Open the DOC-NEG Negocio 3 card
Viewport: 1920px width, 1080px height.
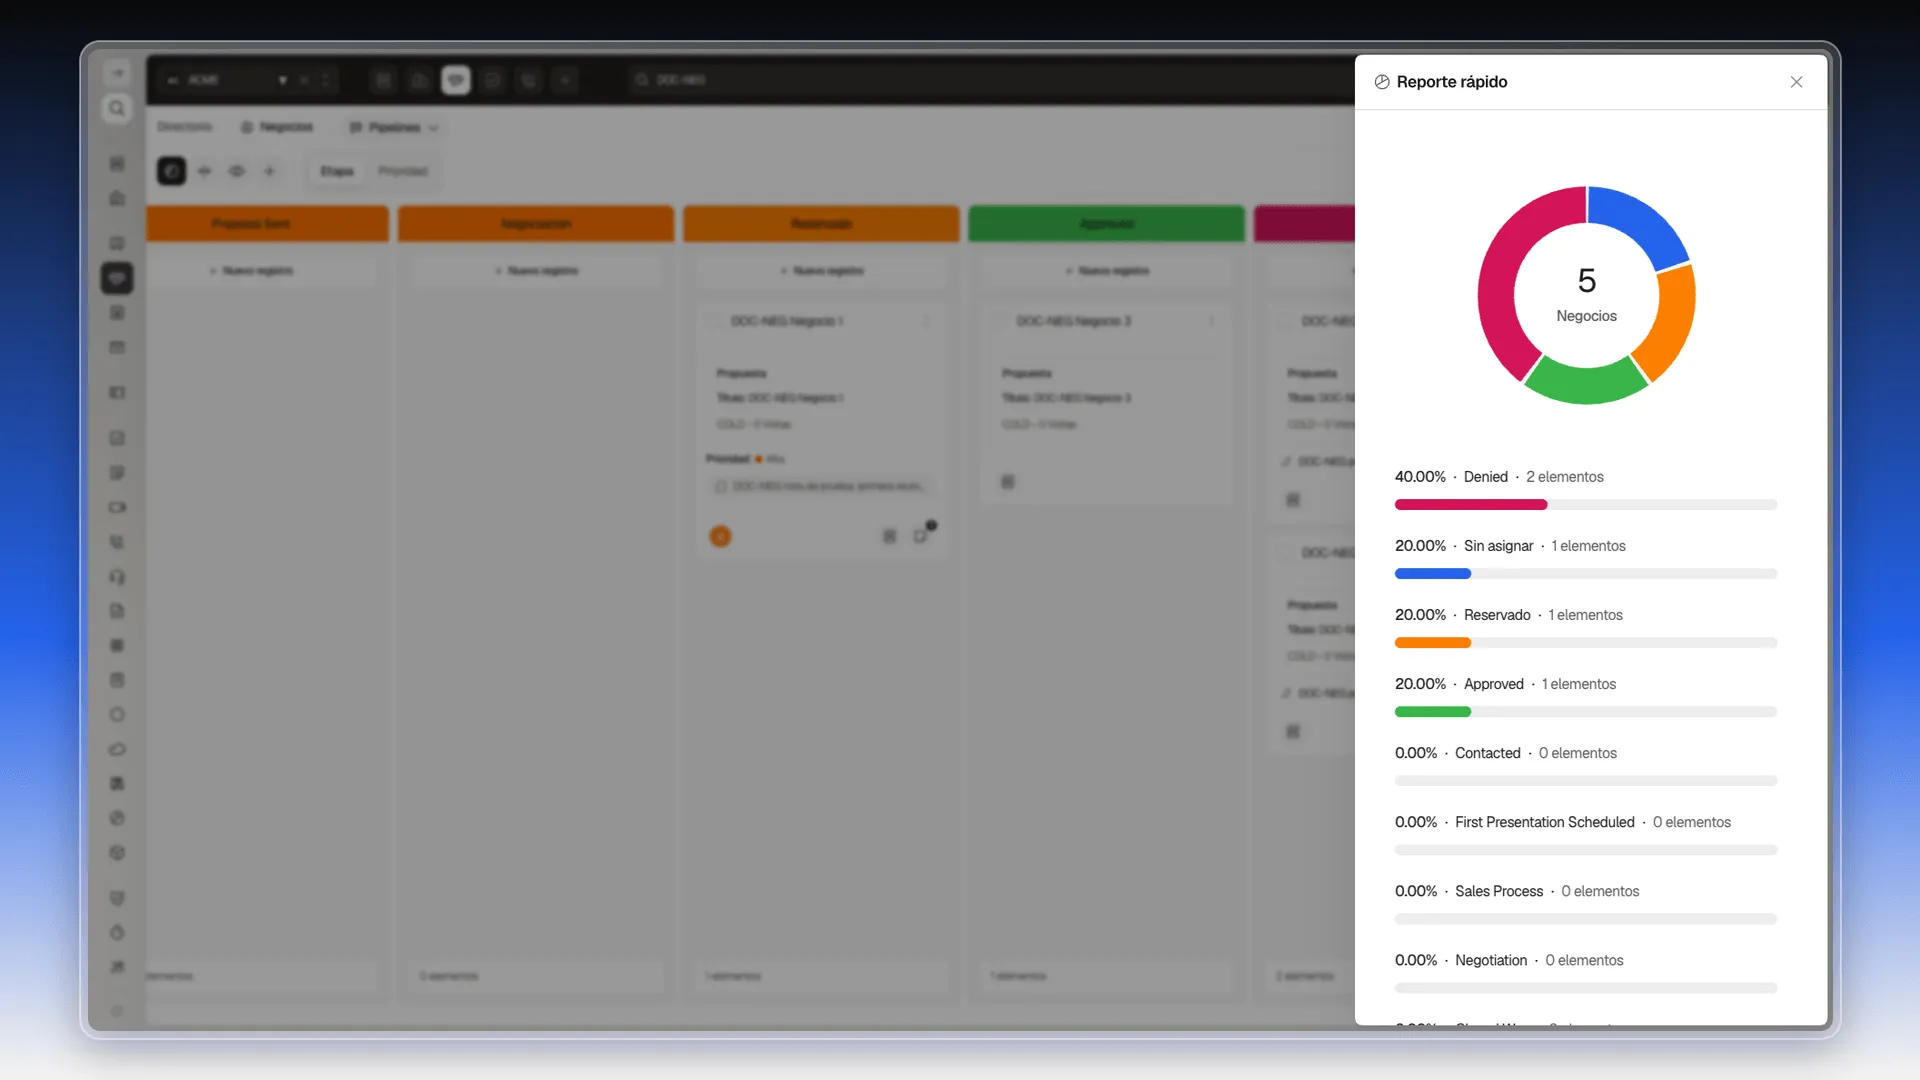1106,405
